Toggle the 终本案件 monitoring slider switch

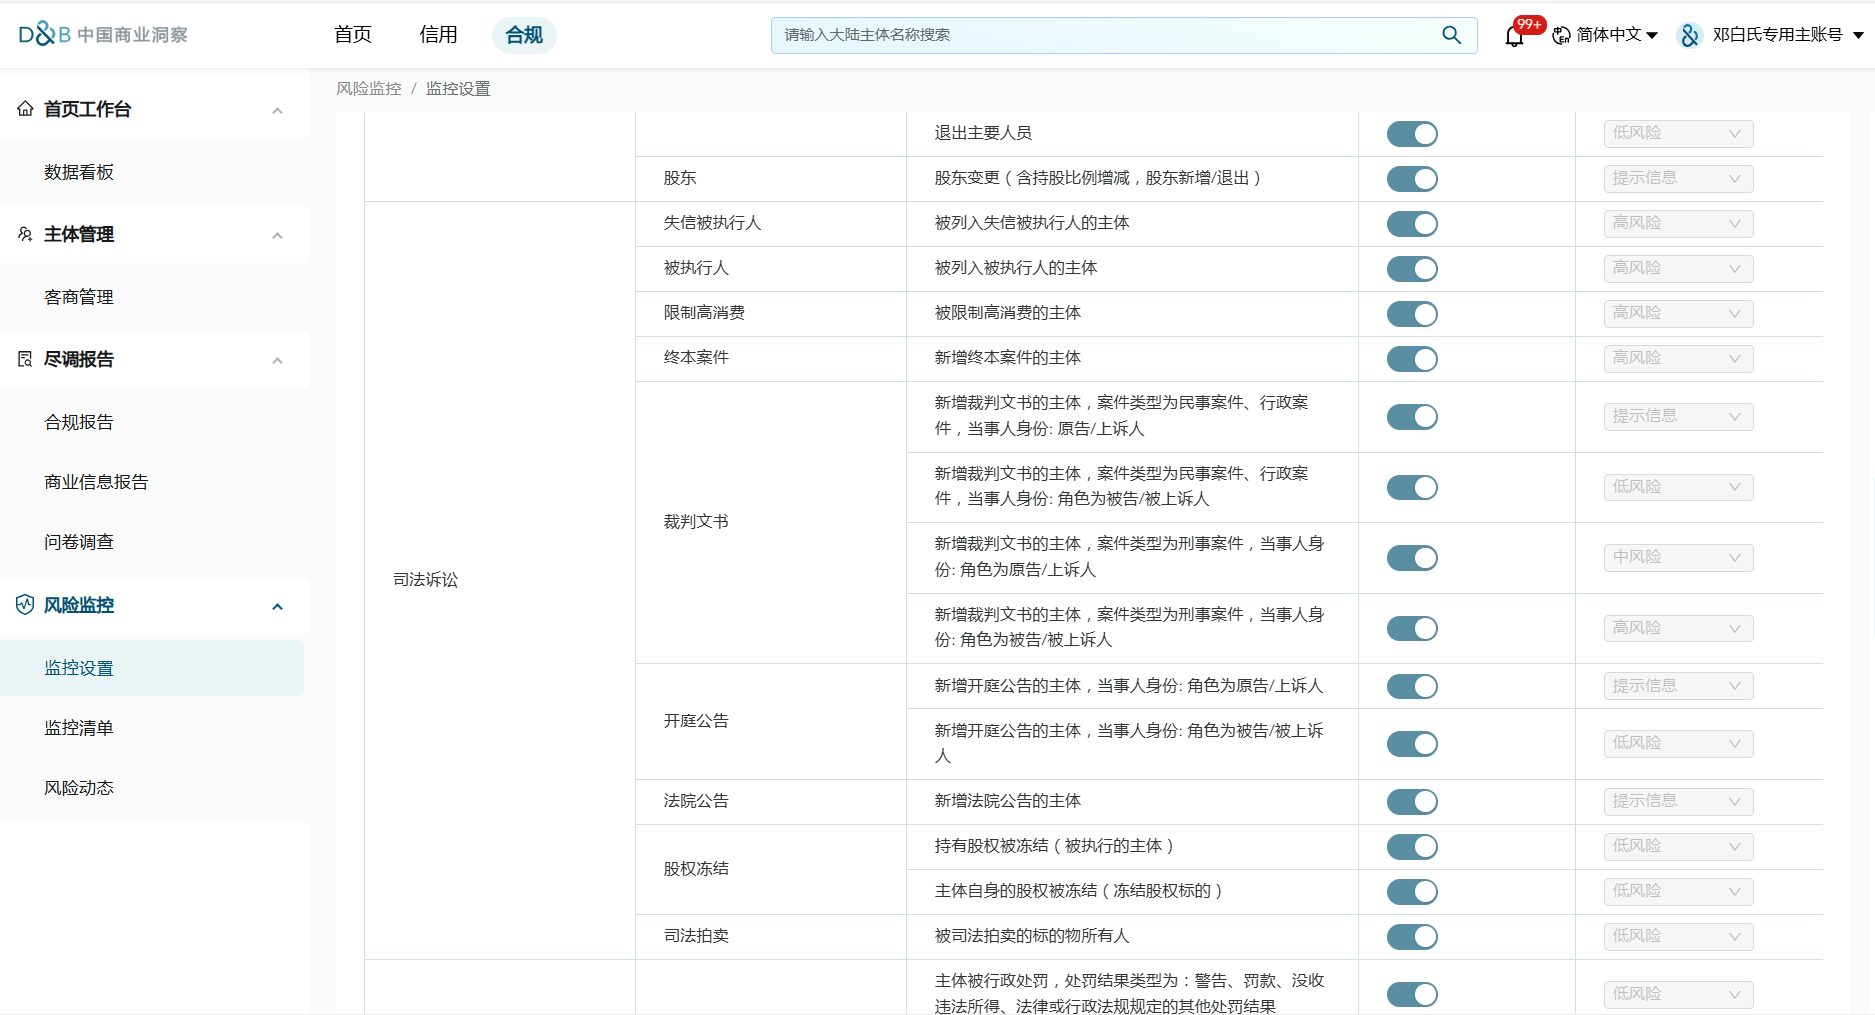click(x=1412, y=359)
